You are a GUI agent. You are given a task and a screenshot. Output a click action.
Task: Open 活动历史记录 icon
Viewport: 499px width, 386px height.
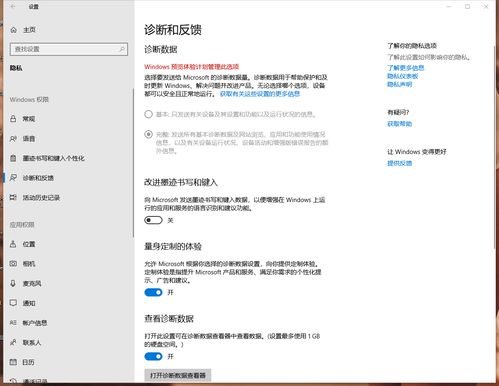(13, 197)
